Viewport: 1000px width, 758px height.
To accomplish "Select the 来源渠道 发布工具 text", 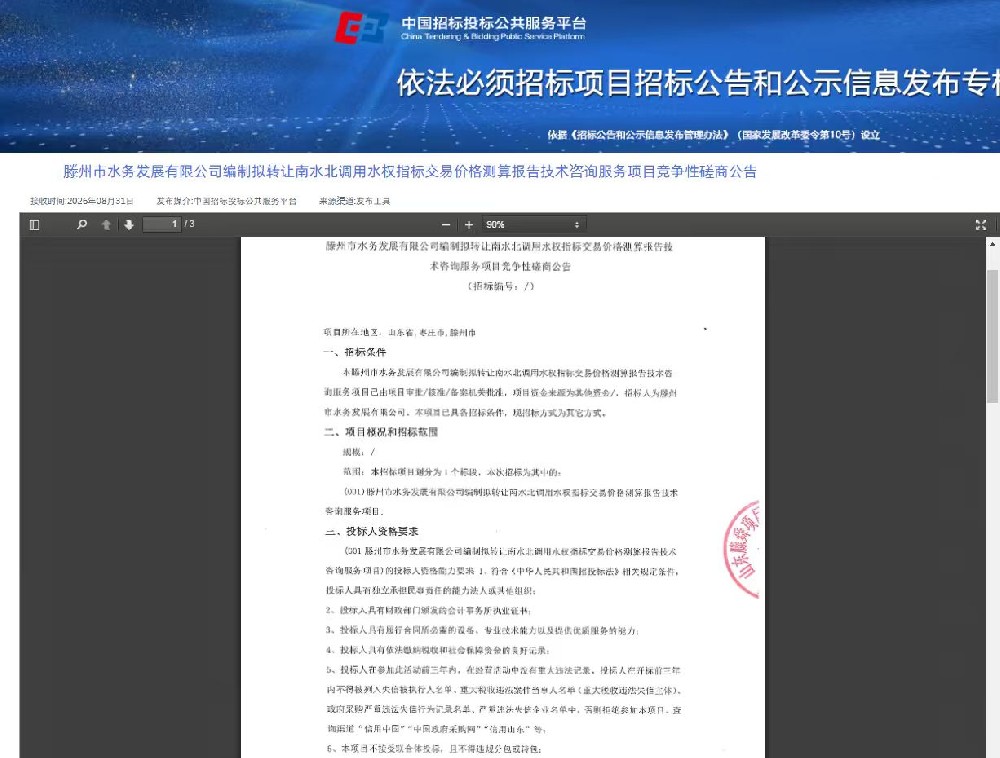I will [355, 201].
